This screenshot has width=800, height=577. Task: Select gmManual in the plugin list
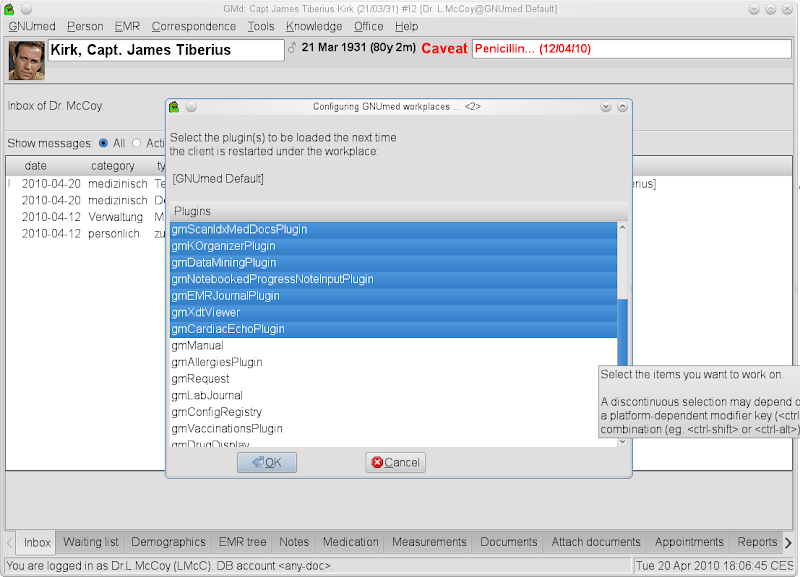[x=393, y=346]
